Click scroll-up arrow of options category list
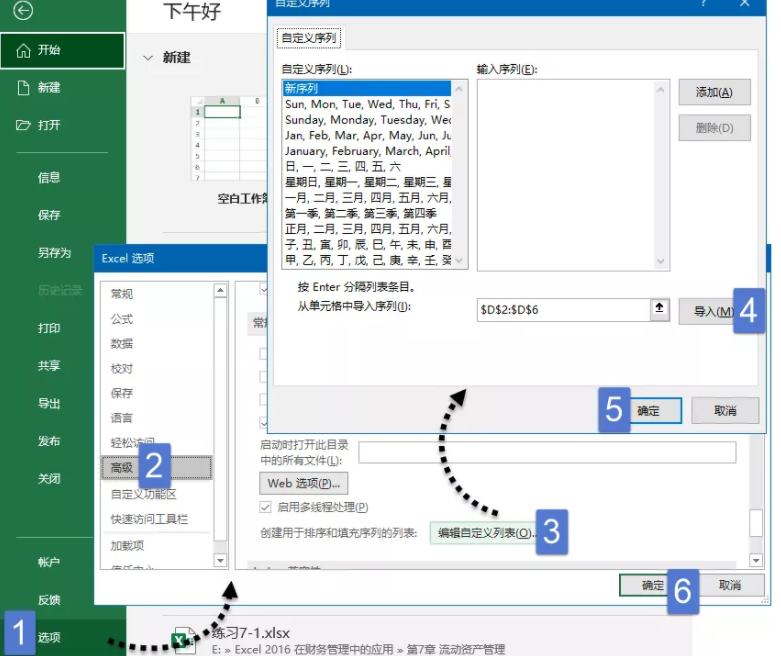 (x=220, y=290)
